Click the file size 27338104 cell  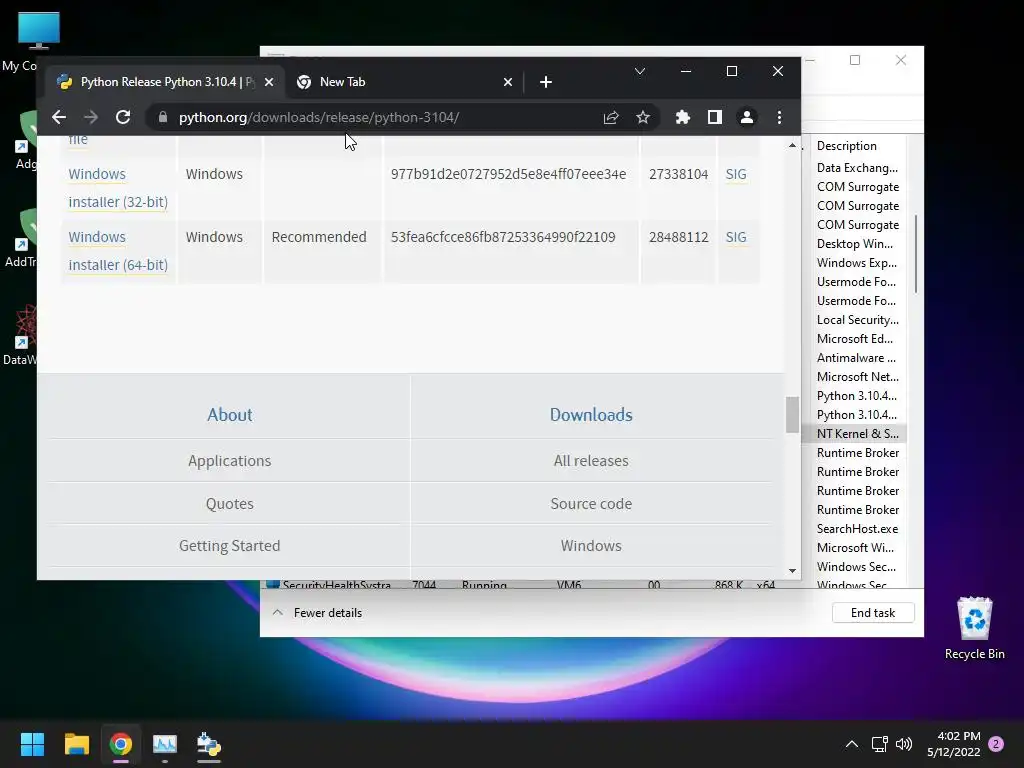(x=678, y=174)
